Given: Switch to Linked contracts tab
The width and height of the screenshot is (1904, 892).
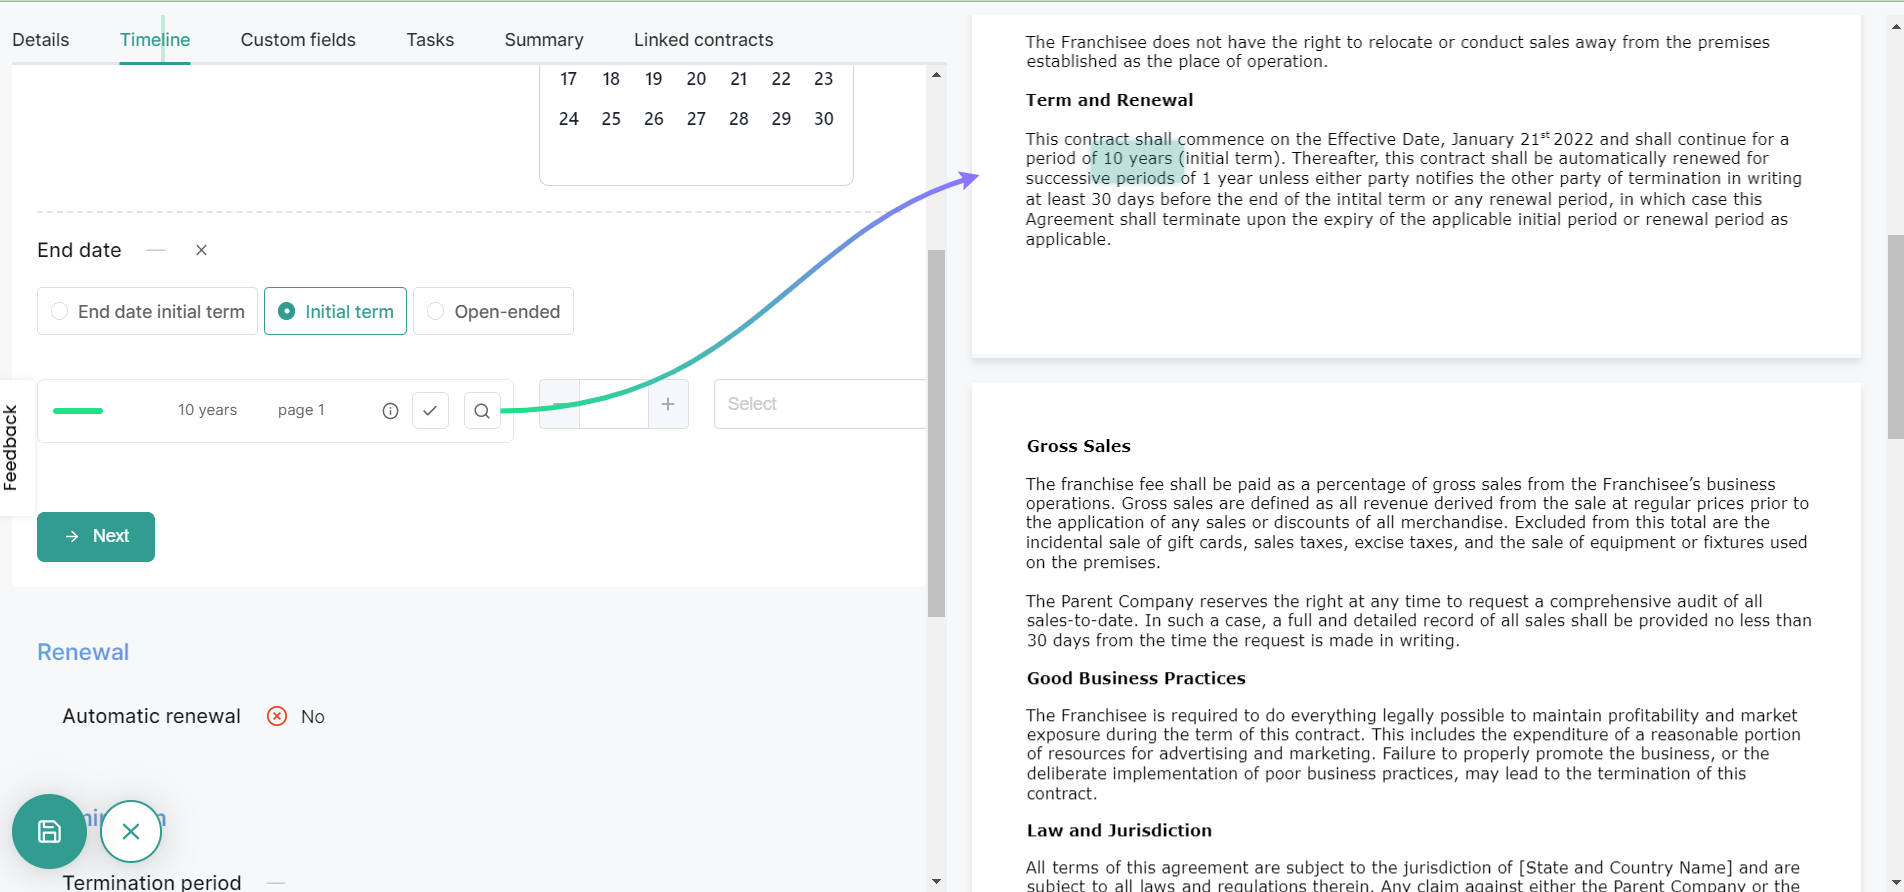Looking at the screenshot, I should [703, 40].
